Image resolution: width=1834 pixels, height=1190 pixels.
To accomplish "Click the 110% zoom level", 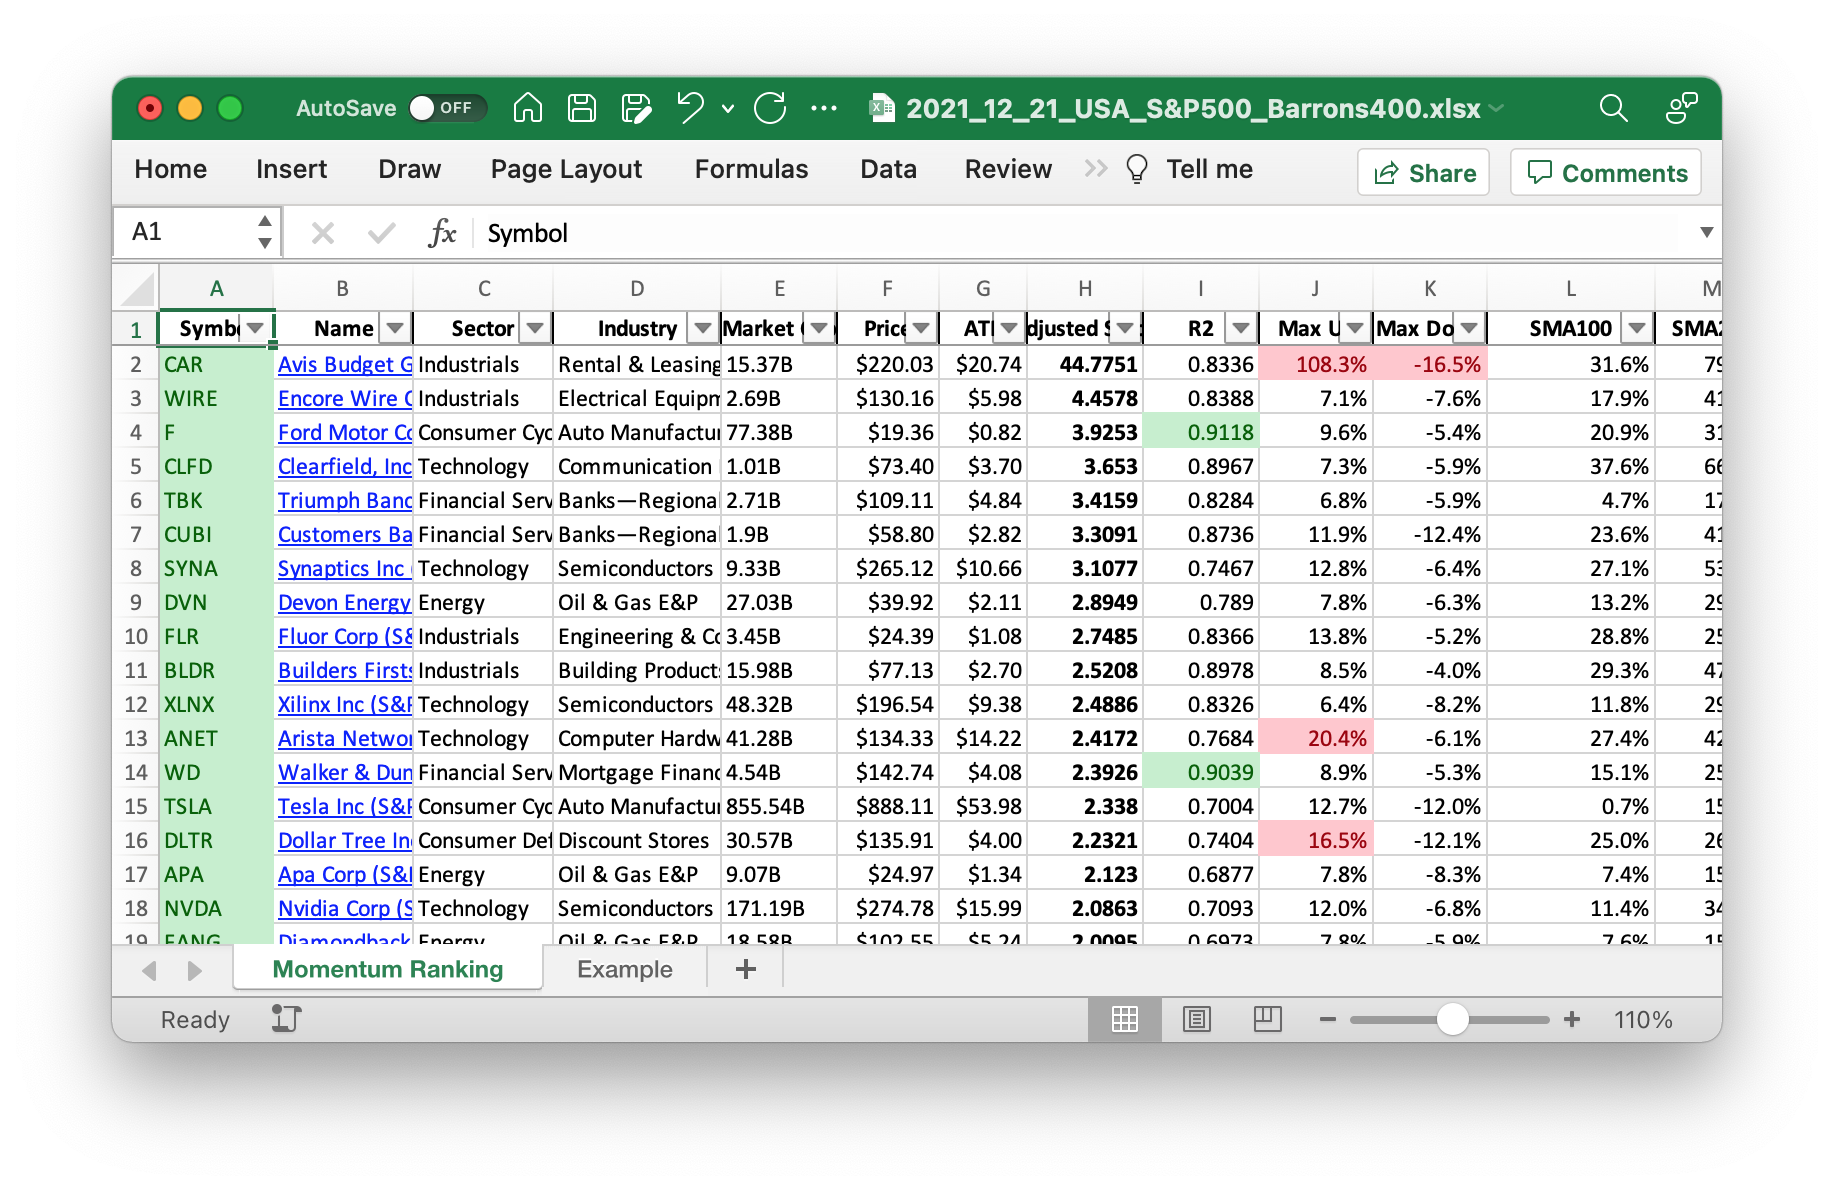I will tap(1643, 1019).
